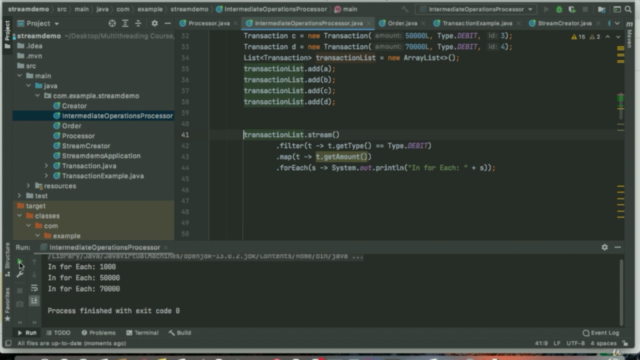Toggle scroll to end icon in console
Image resolution: width=640 pixels, height=360 pixels.
click(34, 301)
